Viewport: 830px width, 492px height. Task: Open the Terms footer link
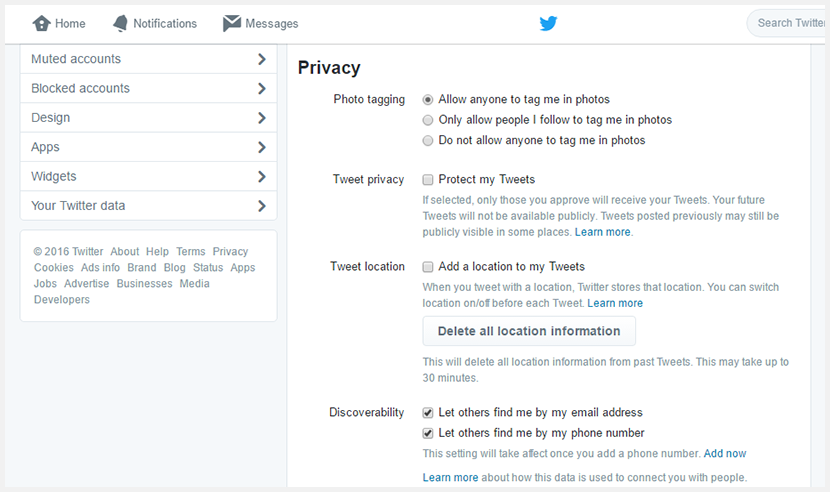pos(191,252)
